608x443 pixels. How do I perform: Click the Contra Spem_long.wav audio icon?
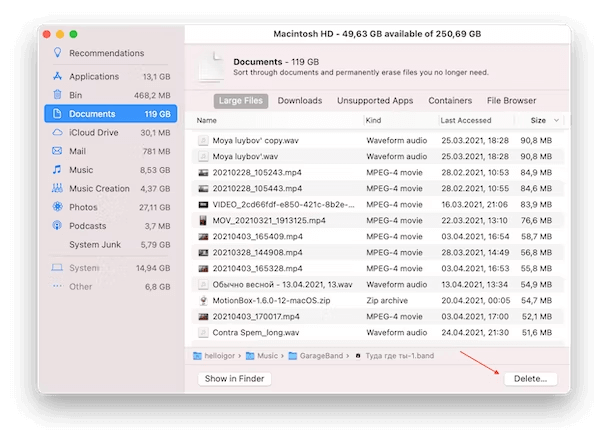[203, 332]
